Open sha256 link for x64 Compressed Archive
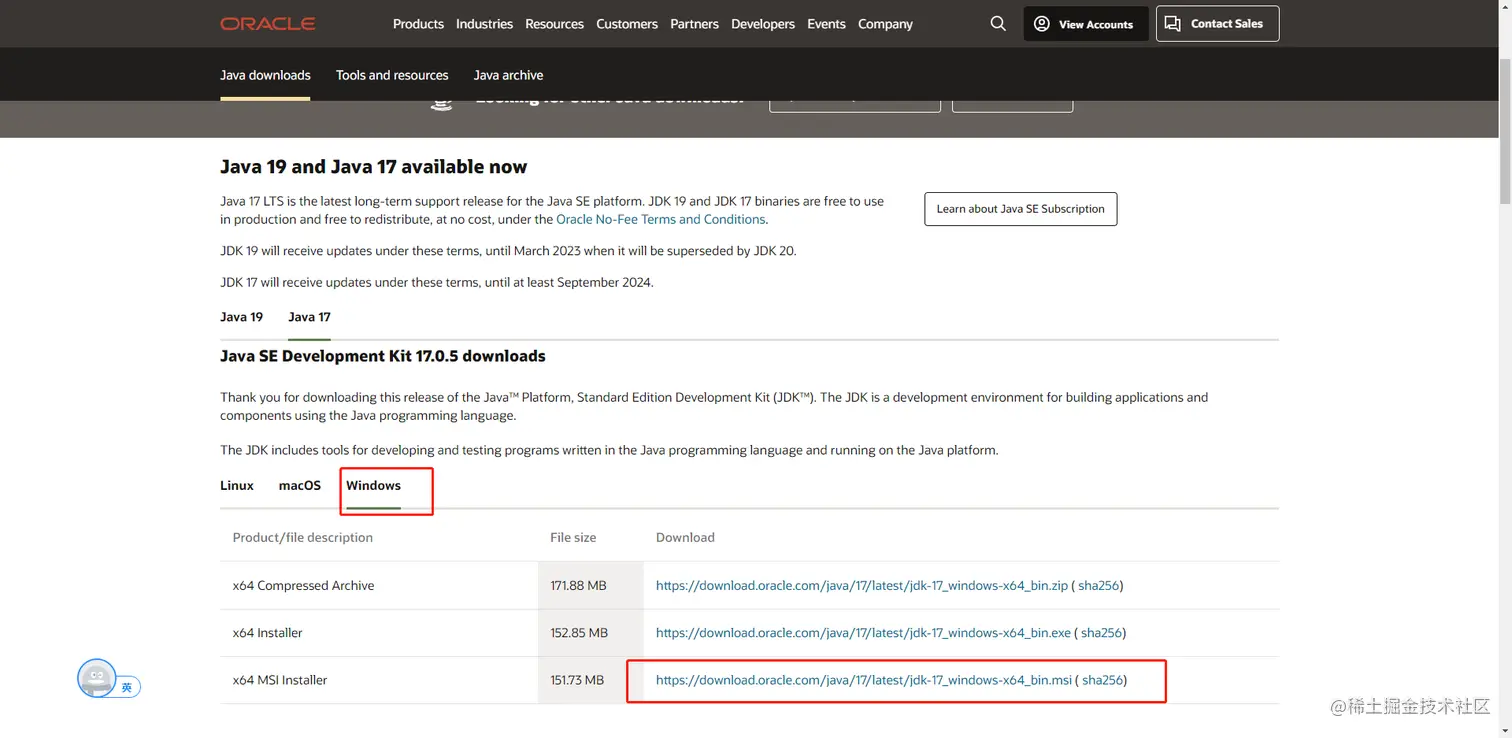The width and height of the screenshot is (1512, 738). (1098, 586)
